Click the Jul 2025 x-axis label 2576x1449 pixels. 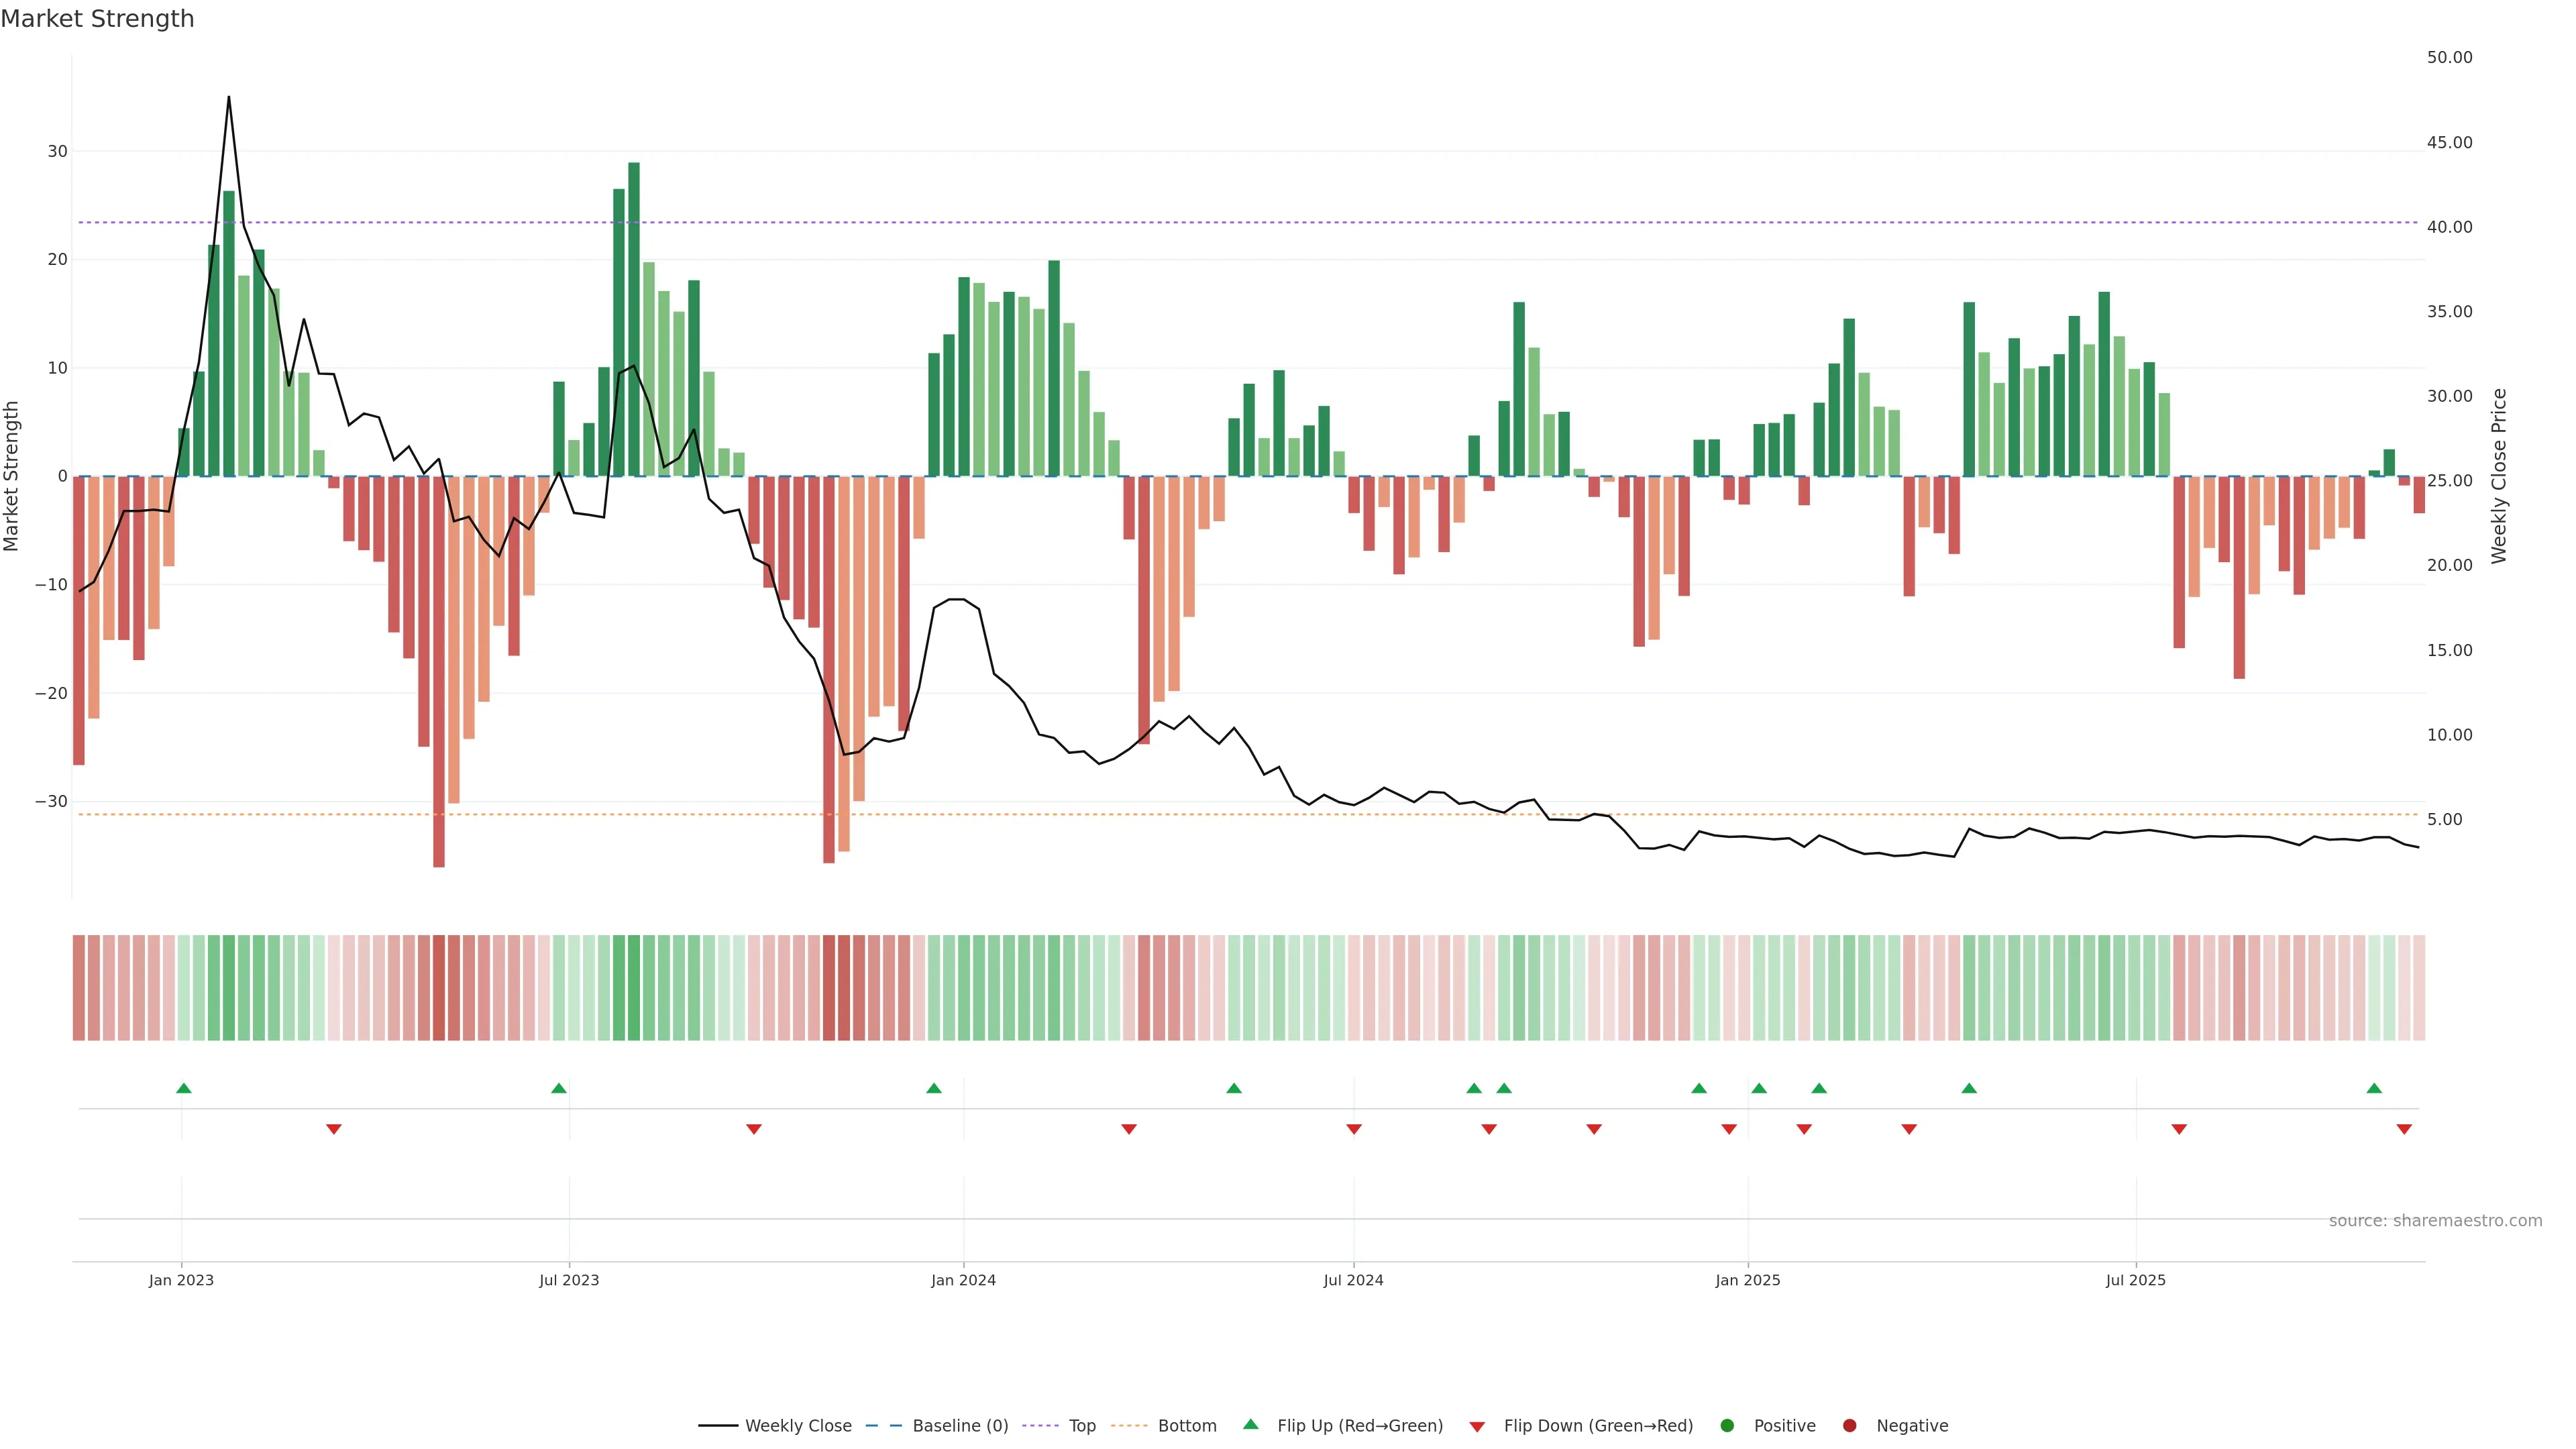coord(2135,1280)
